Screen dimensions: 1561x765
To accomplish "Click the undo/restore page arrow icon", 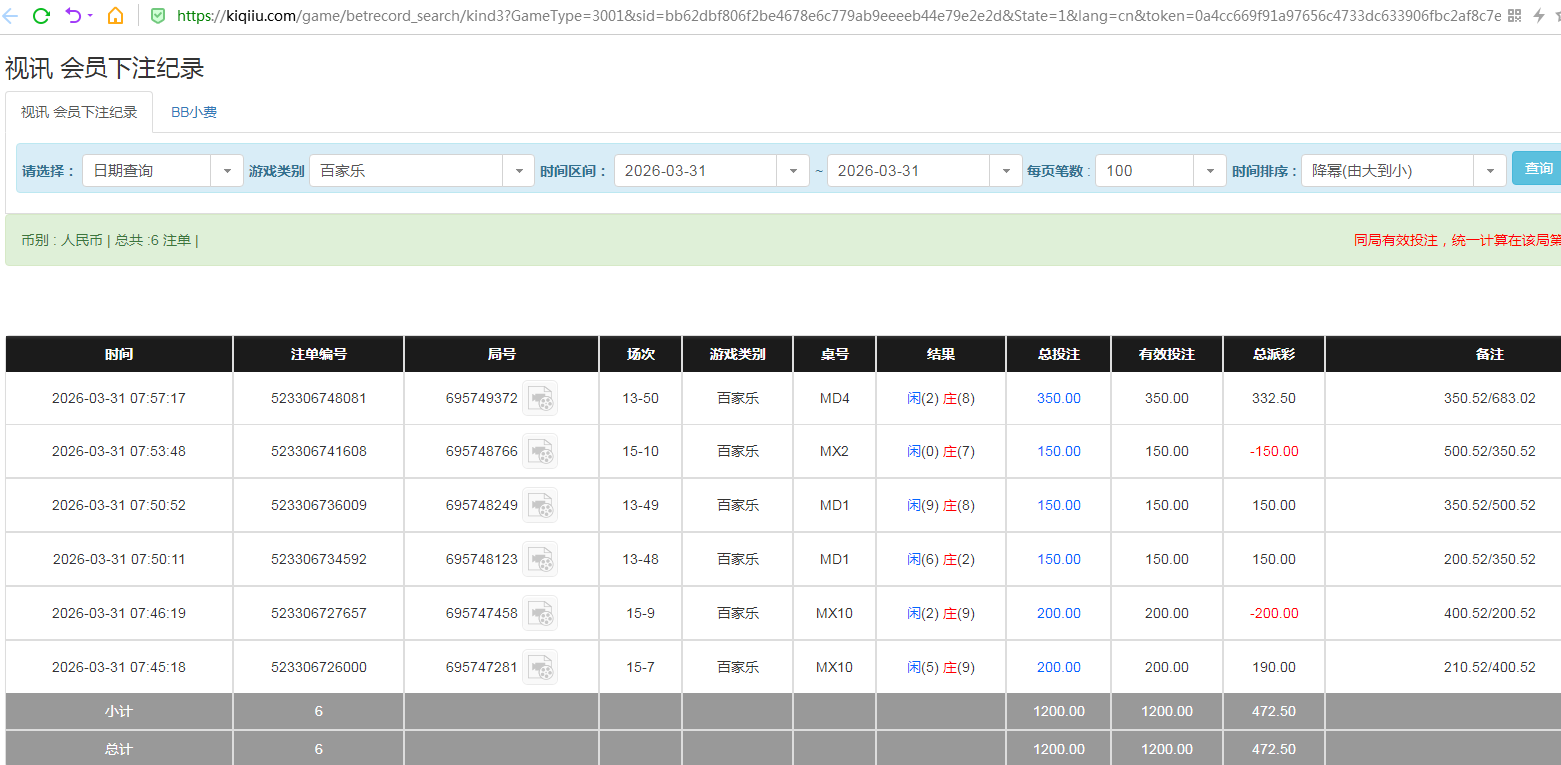I will pyautogui.click(x=73, y=16).
